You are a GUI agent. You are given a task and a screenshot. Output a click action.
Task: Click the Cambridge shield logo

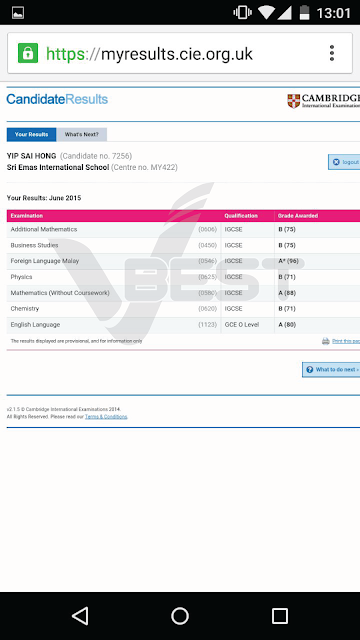[x=293, y=101]
